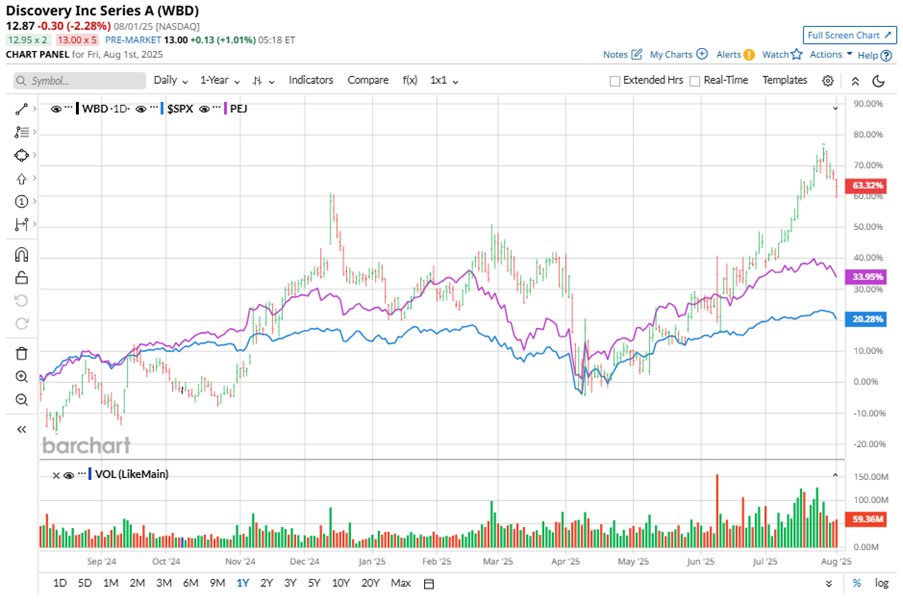903x603 pixels.
Task: Hide the VOL indicator
Action: pos(69,475)
